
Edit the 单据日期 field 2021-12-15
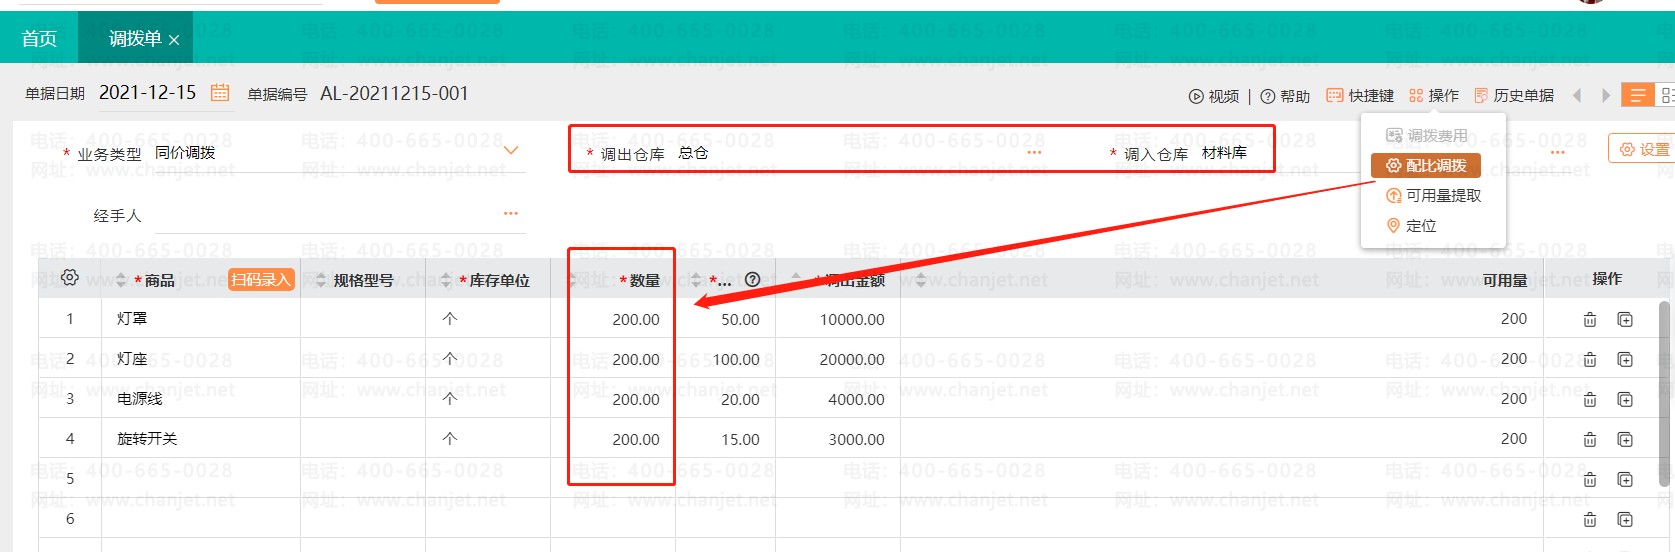coord(148,92)
